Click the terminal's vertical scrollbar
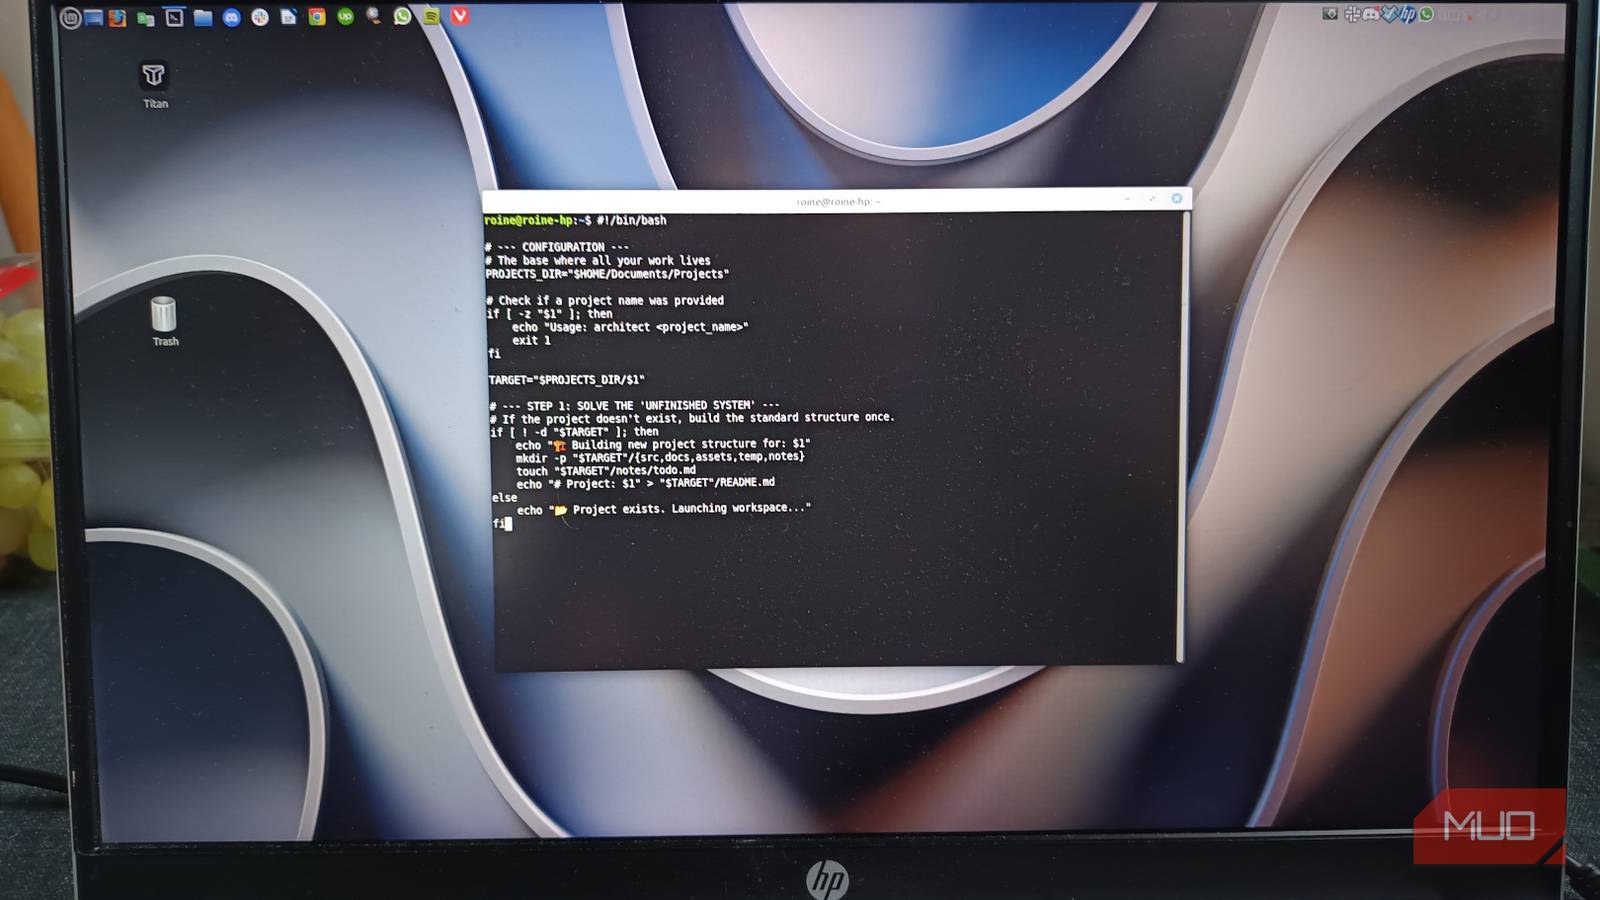The width and height of the screenshot is (1600, 900). 1182,437
